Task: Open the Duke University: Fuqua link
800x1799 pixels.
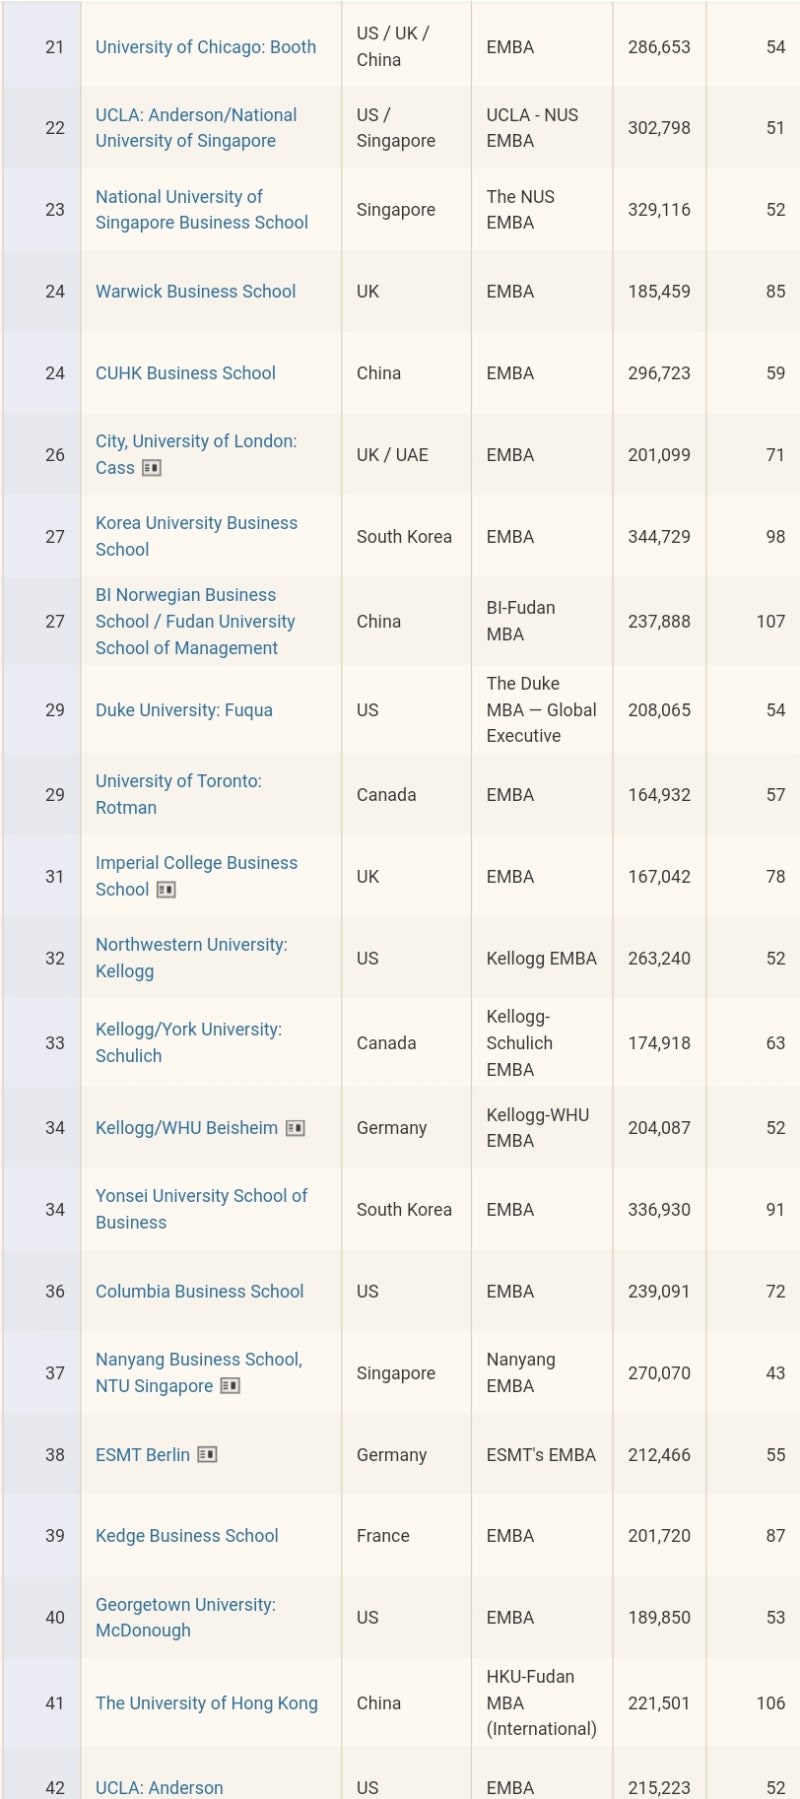Action: pyautogui.click(x=184, y=710)
